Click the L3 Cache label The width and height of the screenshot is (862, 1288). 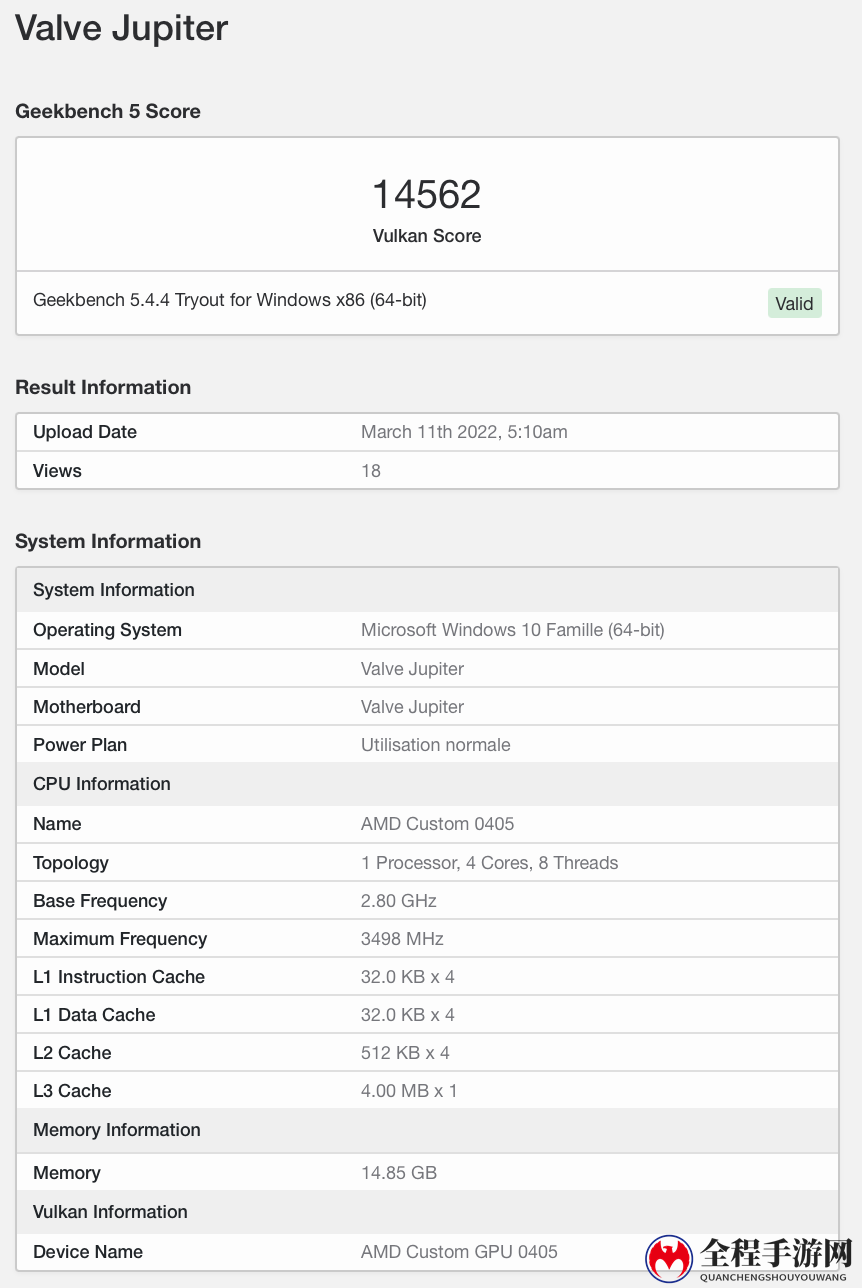click(72, 1091)
